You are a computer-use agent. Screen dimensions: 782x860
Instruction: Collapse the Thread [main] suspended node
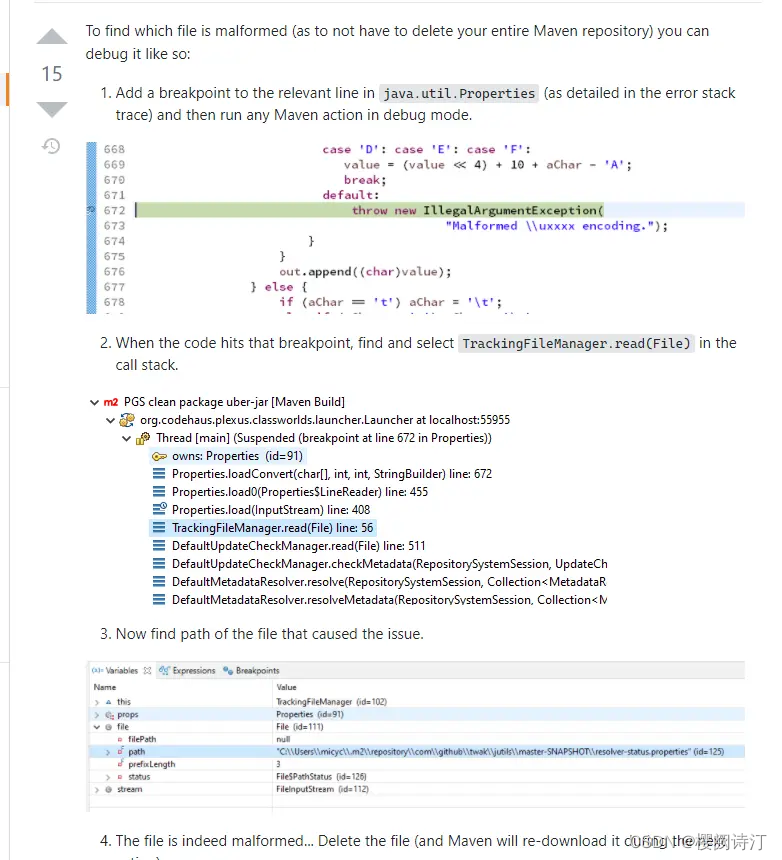126,439
